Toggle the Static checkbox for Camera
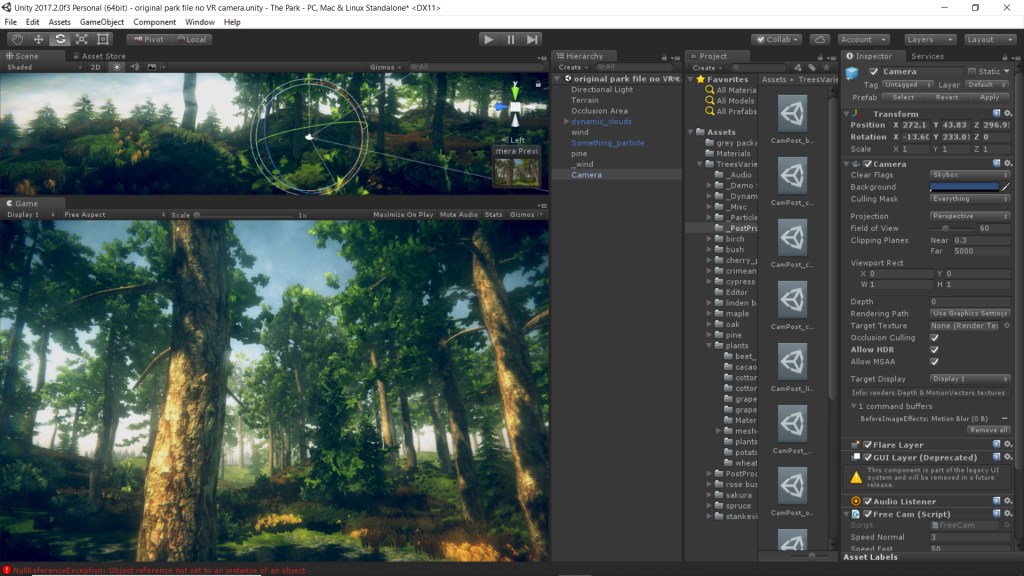1024x576 pixels. (972, 72)
